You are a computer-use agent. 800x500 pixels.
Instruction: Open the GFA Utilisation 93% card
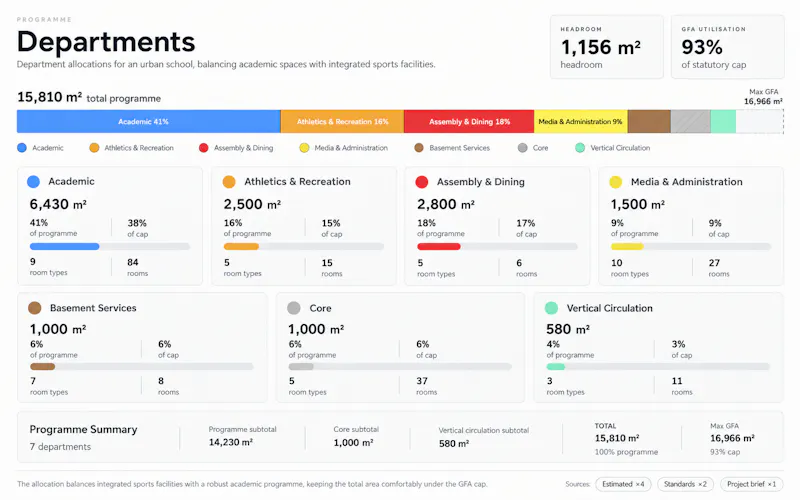[x=728, y=46]
